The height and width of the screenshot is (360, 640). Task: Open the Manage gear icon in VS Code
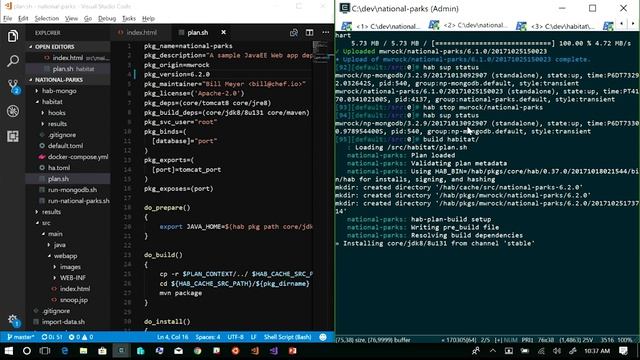click(13, 321)
